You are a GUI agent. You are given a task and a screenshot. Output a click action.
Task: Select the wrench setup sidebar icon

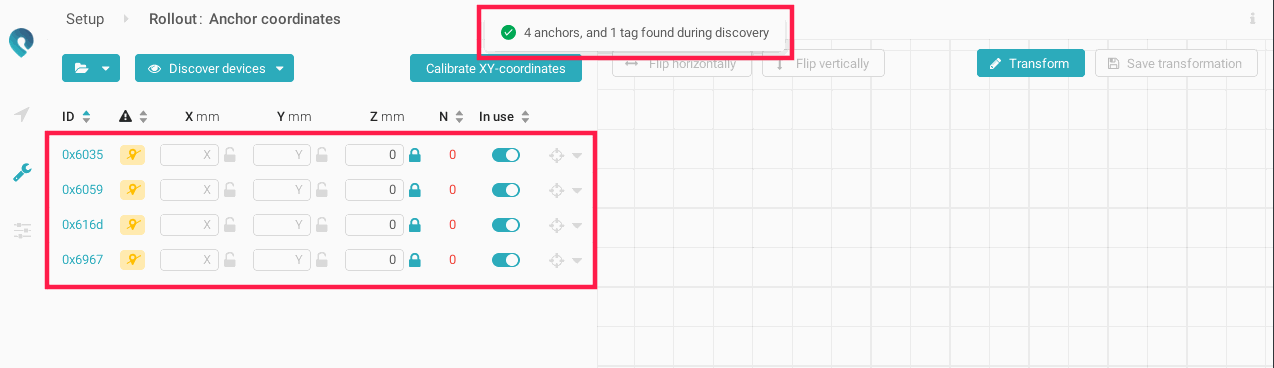[x=21, y=172]
